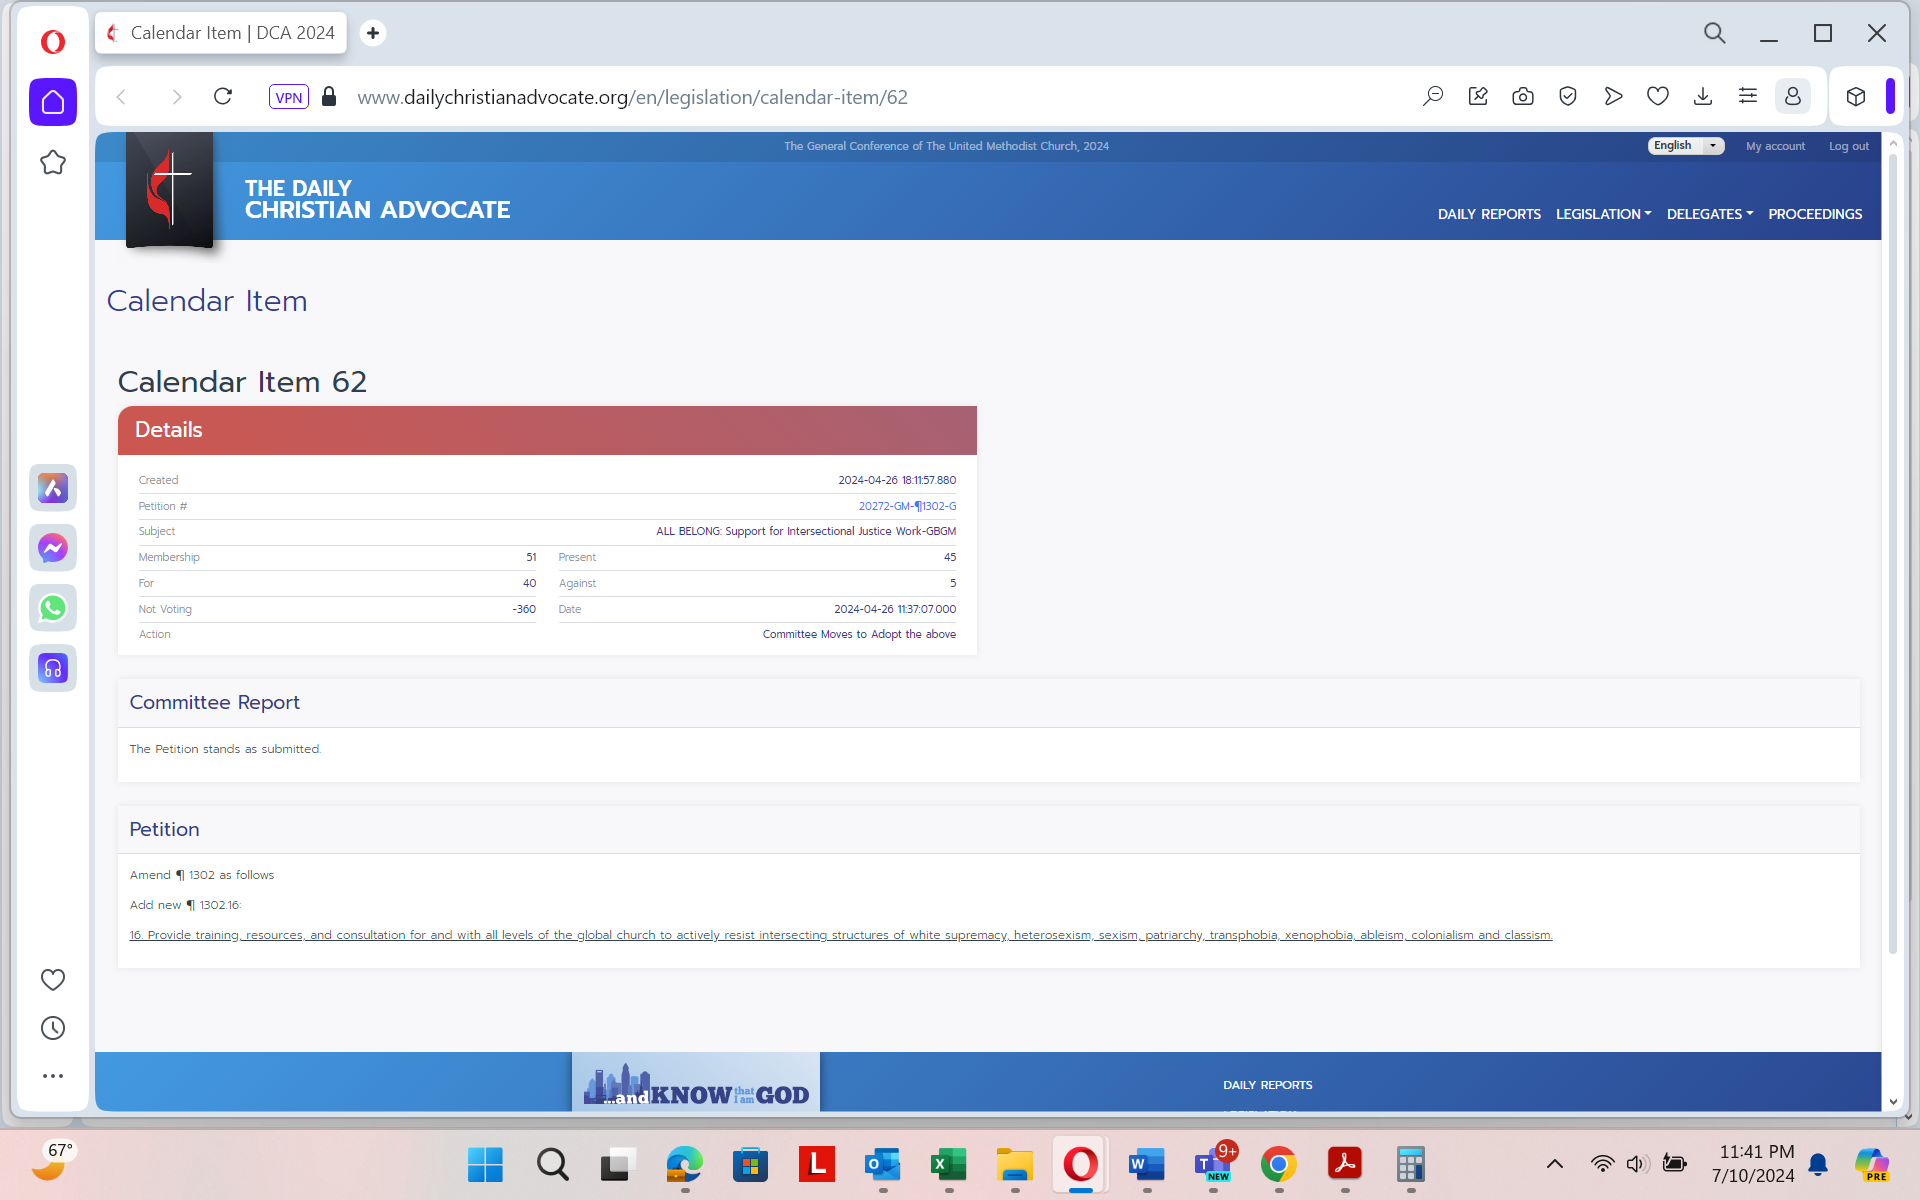Image resolution: width=1920 pixels, height=1200 pixels.
Task: Add page to bookmarks heart icon
Action: pyautogui.click(x=1657, y=97)
